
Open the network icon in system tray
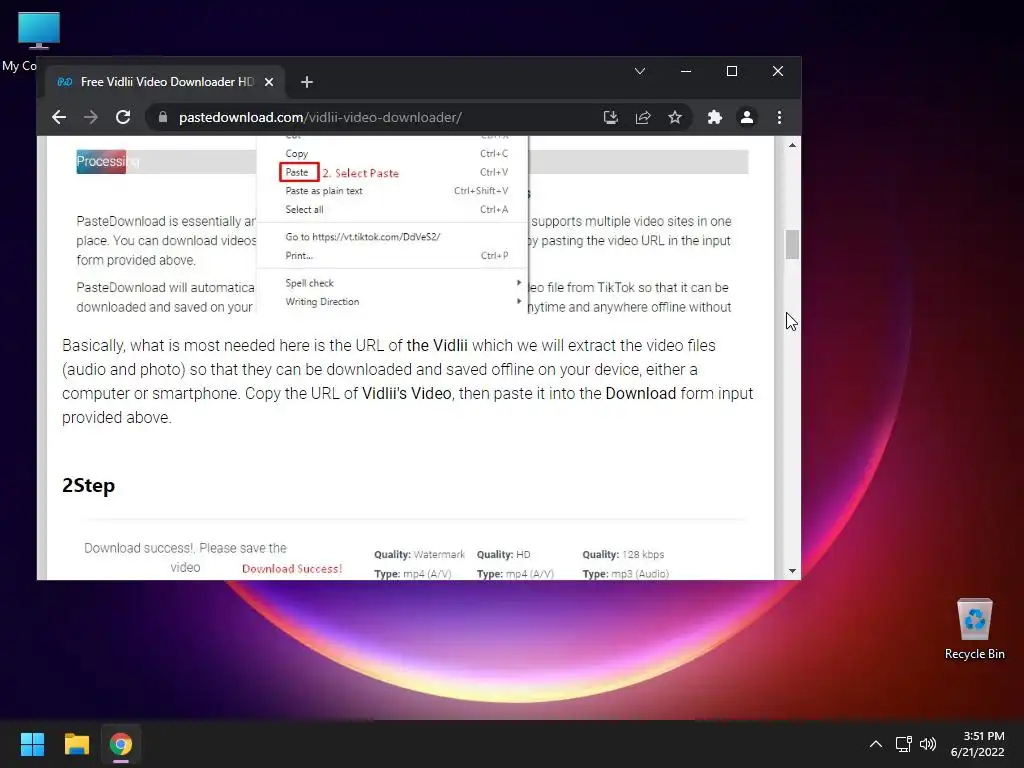pos(903,744)
